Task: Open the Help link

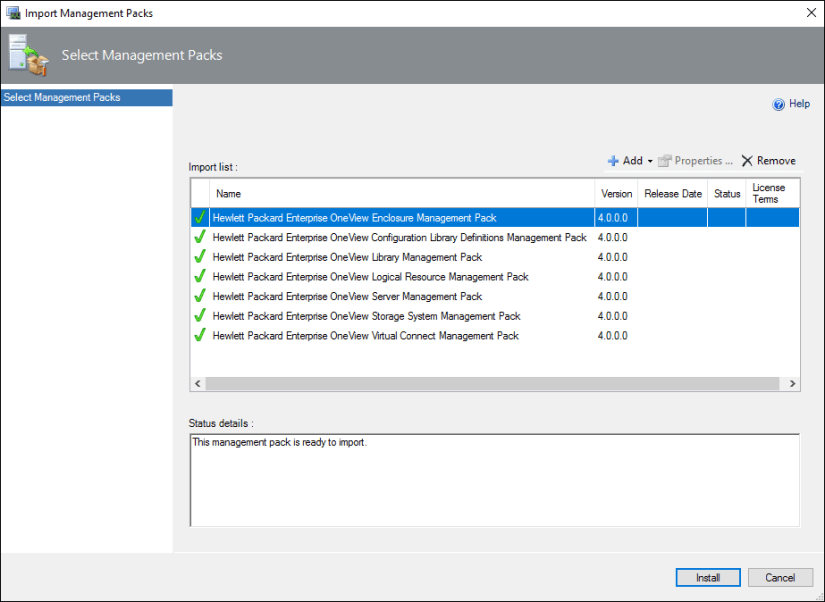Action: [x=799, y=104]
